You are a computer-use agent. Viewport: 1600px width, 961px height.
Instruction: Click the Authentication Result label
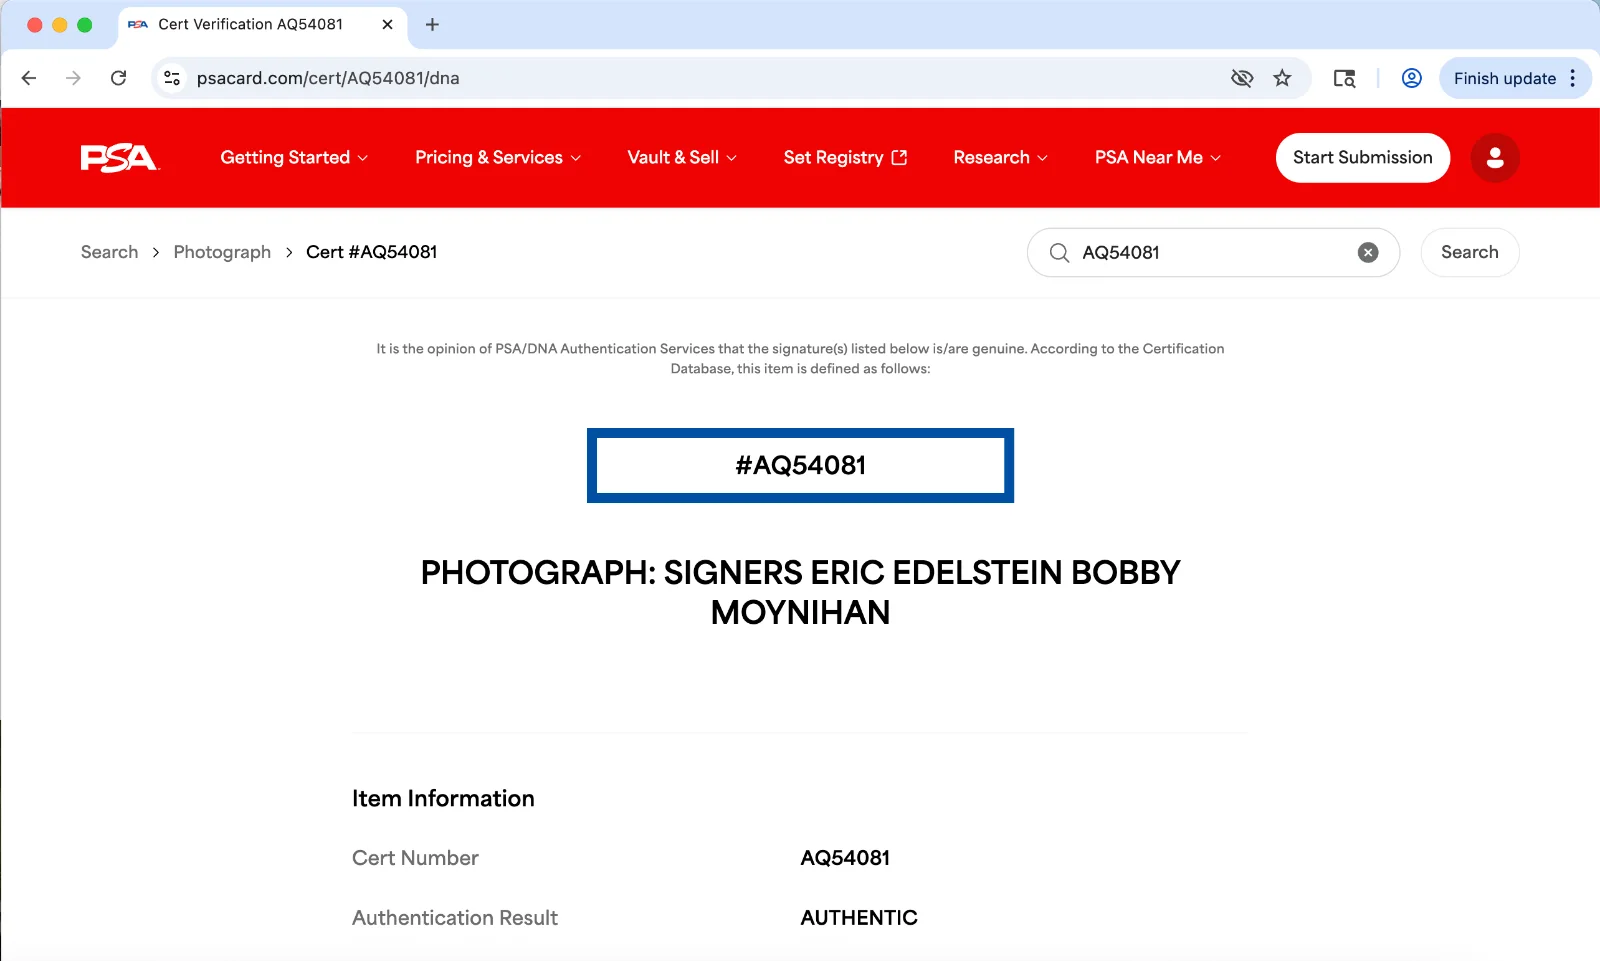tap(455, 918)
